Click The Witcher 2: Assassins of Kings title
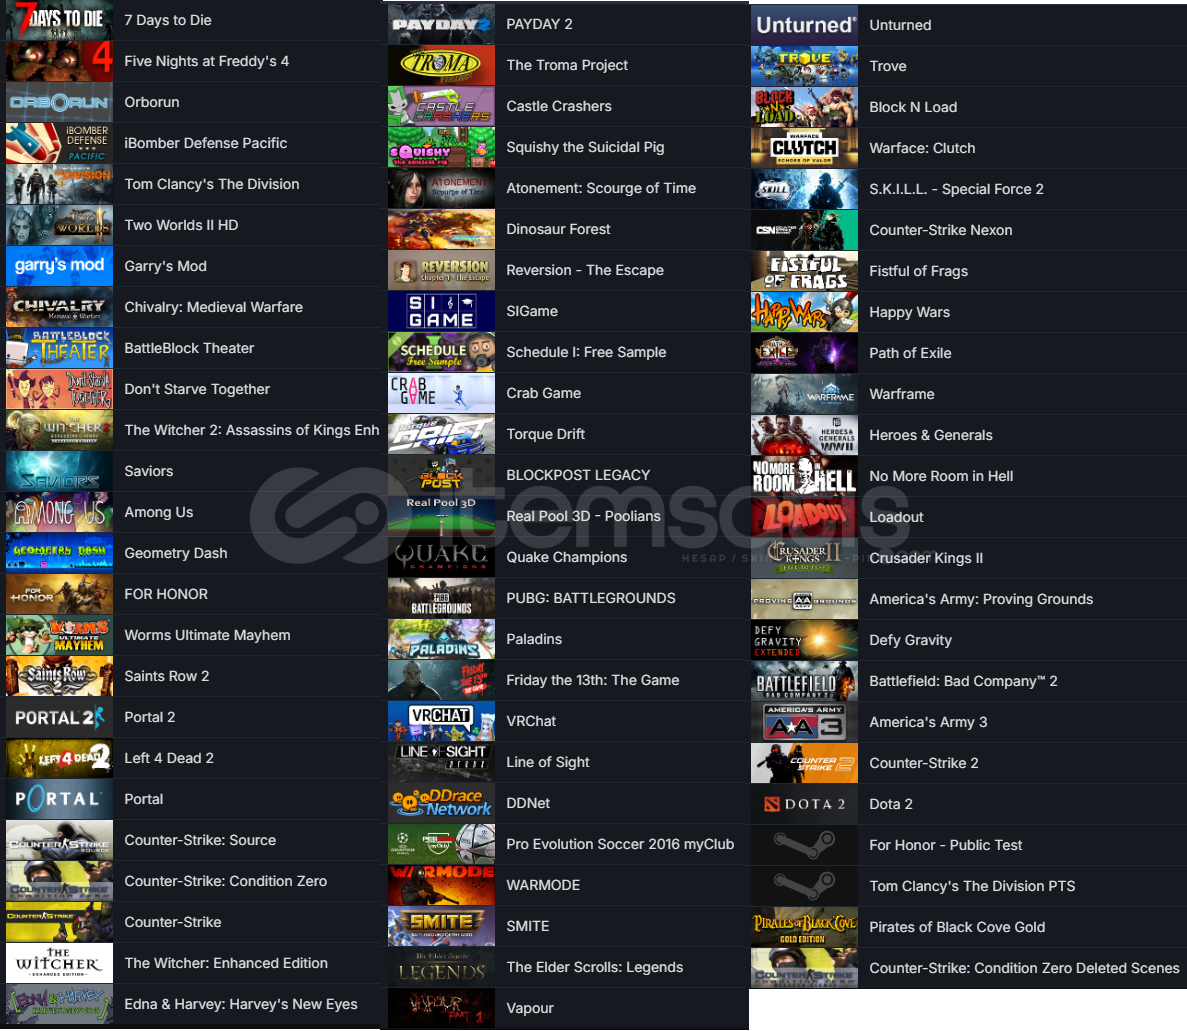 [252, 430]
